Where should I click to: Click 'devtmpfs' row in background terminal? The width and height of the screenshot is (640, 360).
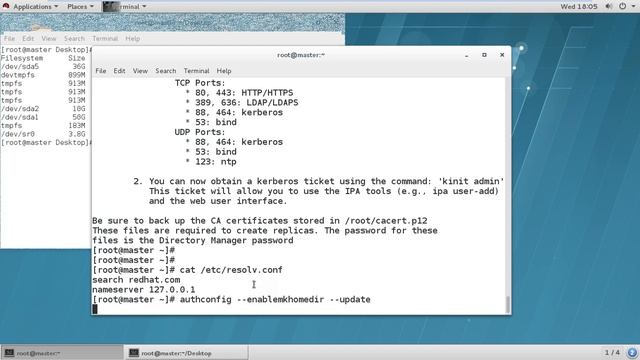tap(43, 75)
